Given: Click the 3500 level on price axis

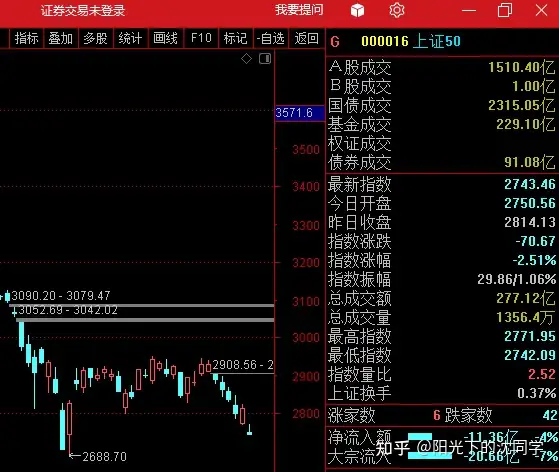Looking at the screenshot, I should click(306, 149).
